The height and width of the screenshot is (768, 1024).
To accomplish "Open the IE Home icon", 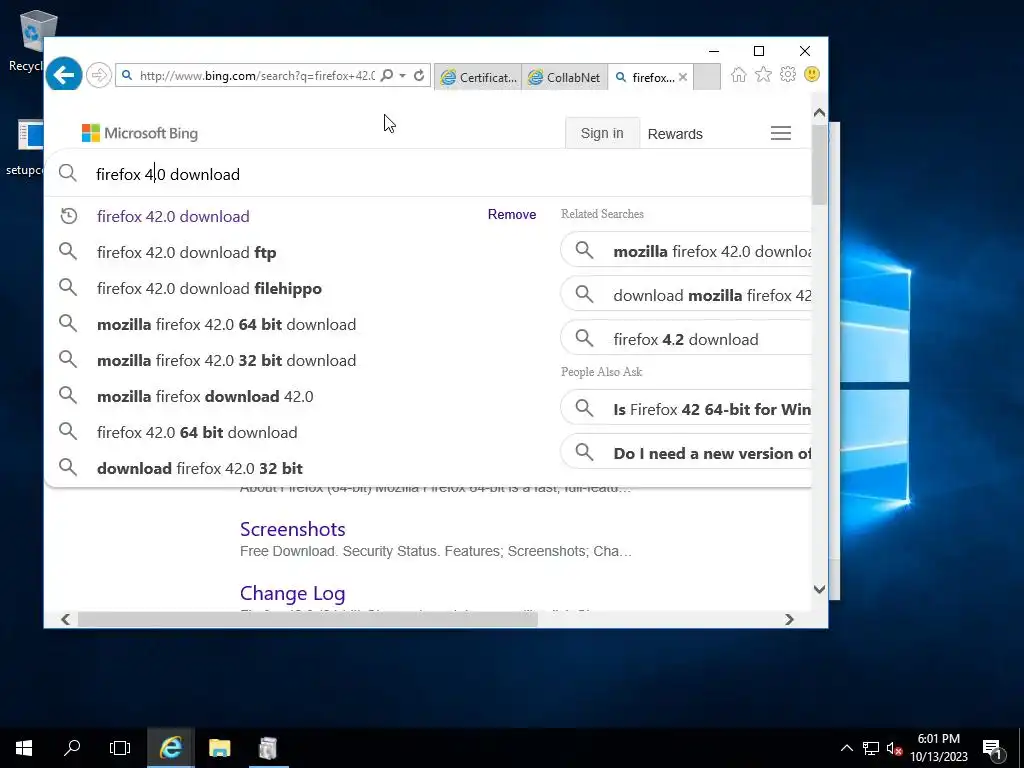I will pos(739,74).
